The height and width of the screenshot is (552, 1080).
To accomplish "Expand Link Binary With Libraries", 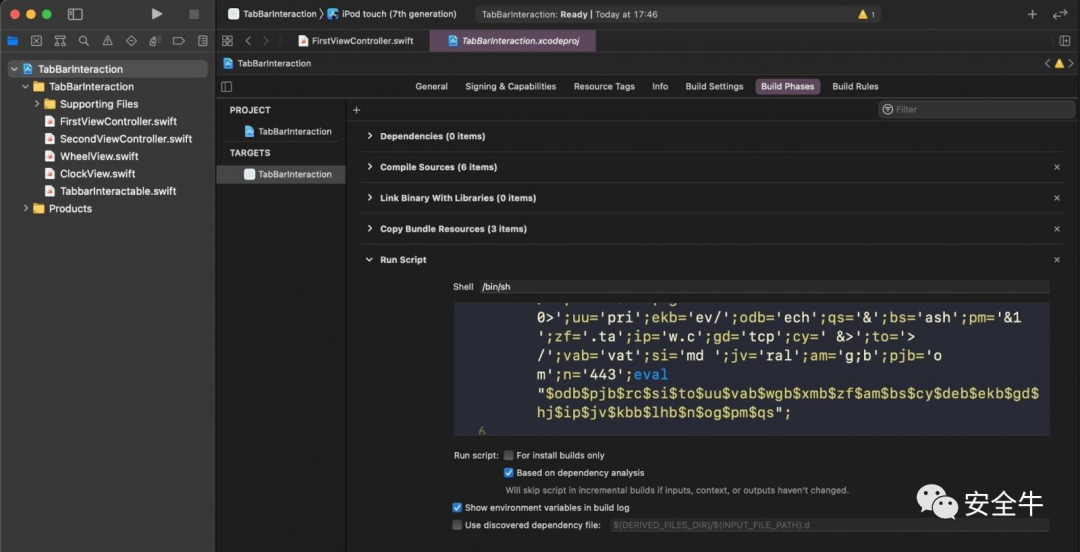I will [370, 198].
